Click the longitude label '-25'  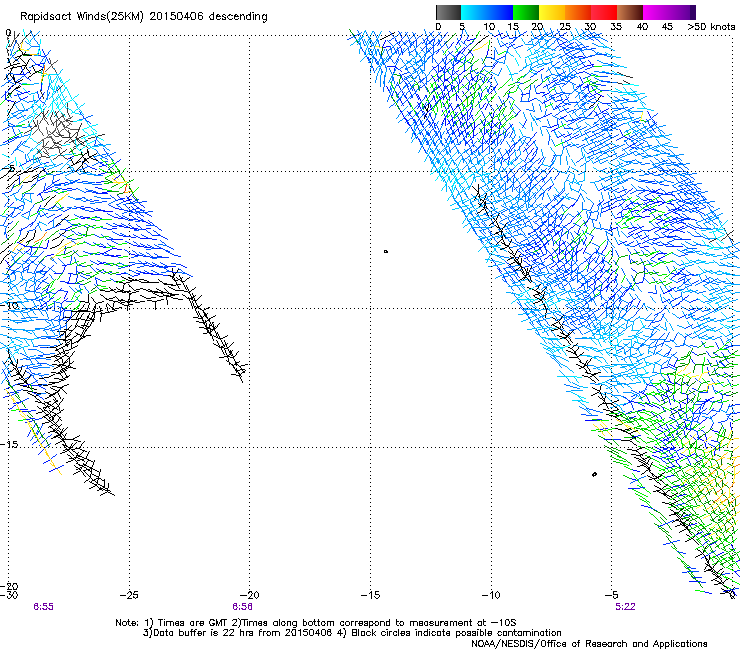coord(129,595)
